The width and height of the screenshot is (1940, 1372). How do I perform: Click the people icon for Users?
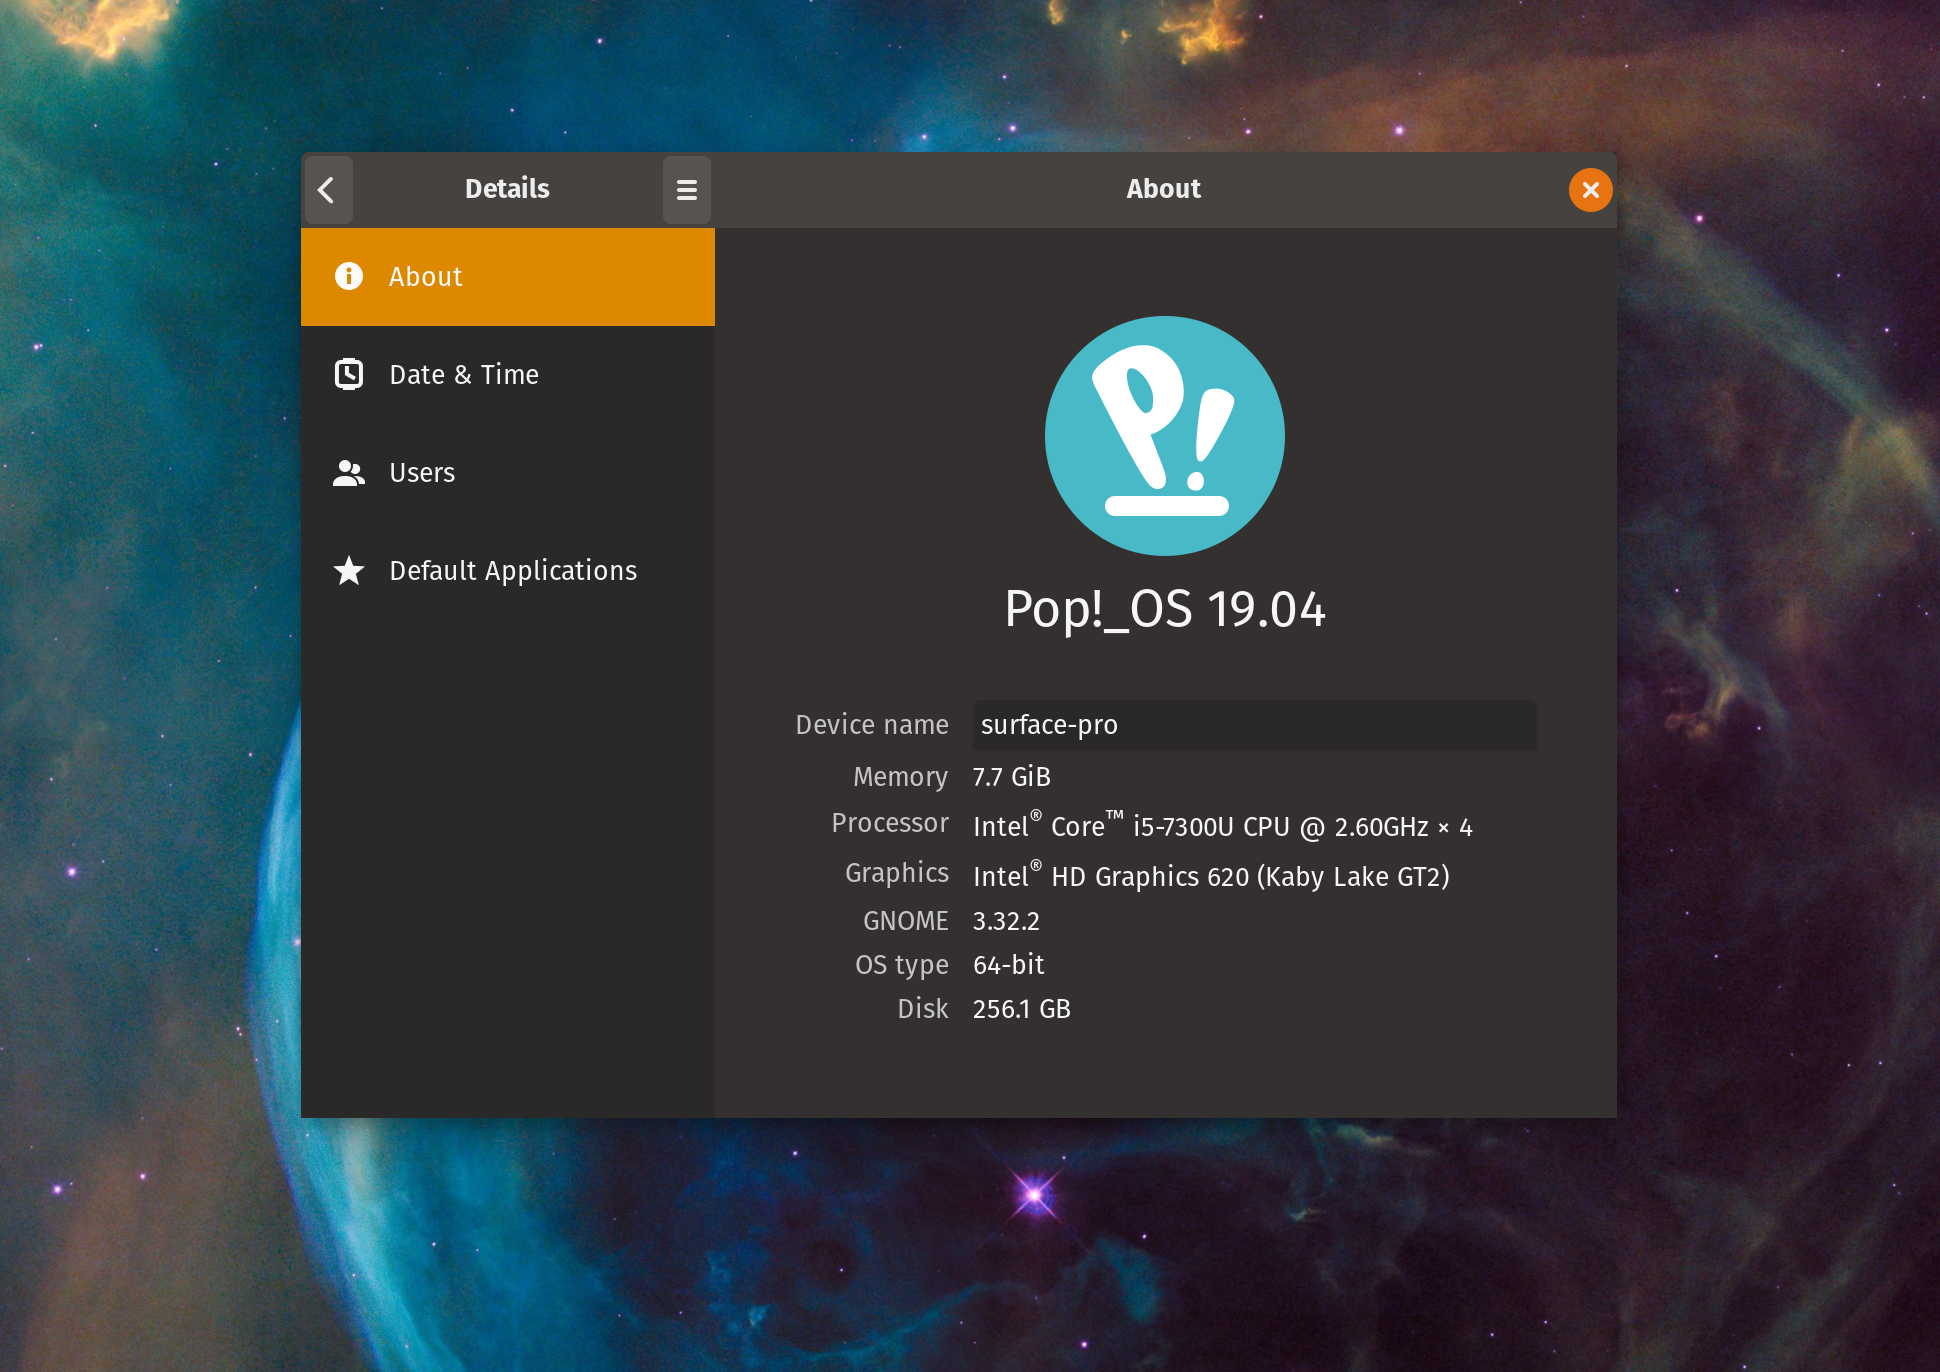349,472
